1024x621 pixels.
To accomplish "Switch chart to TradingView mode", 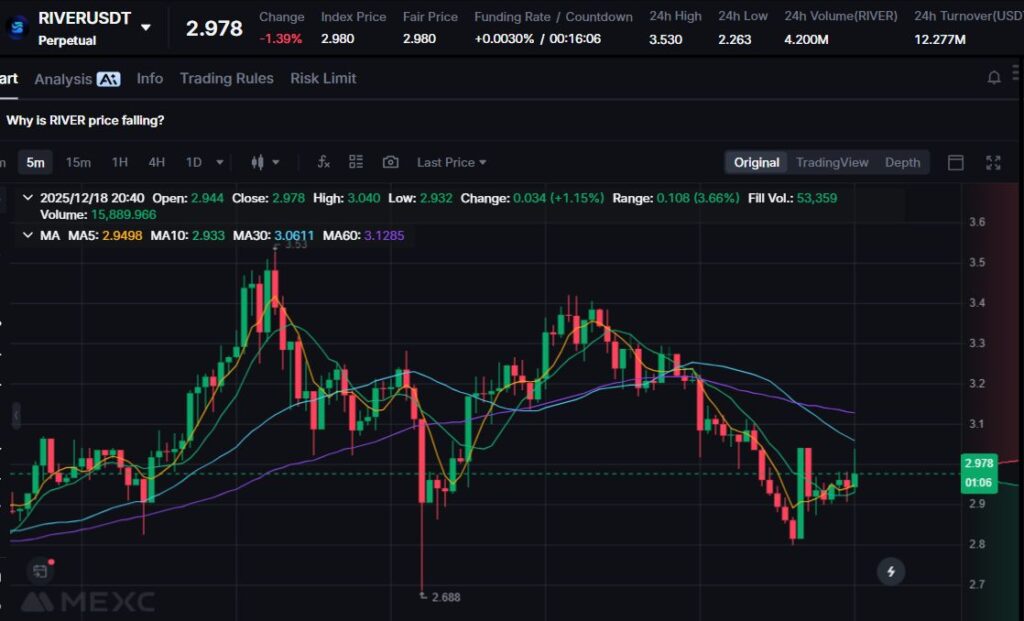I will tap(832, 162).
